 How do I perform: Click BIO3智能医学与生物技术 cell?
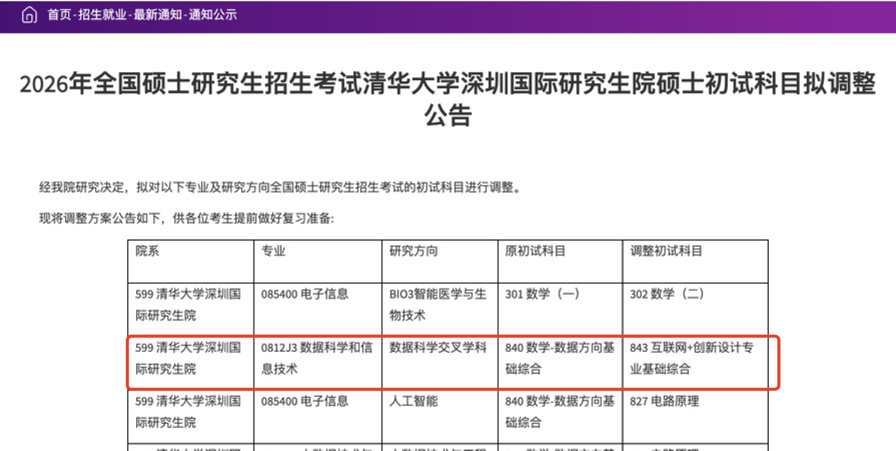(x=439, y=309)
